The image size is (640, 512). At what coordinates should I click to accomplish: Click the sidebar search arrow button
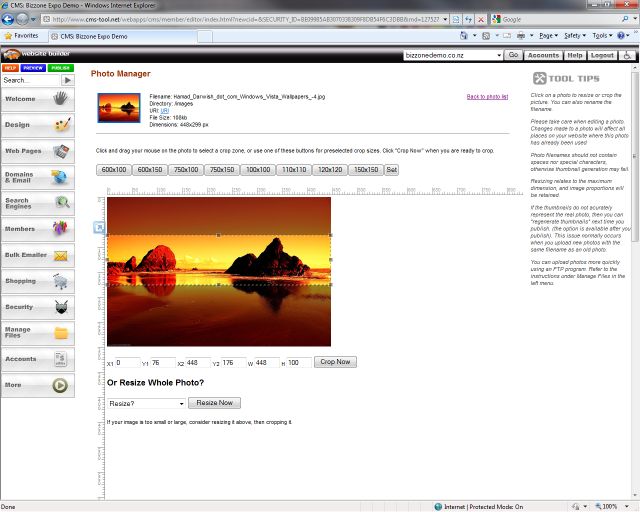[x=67, y=80]
